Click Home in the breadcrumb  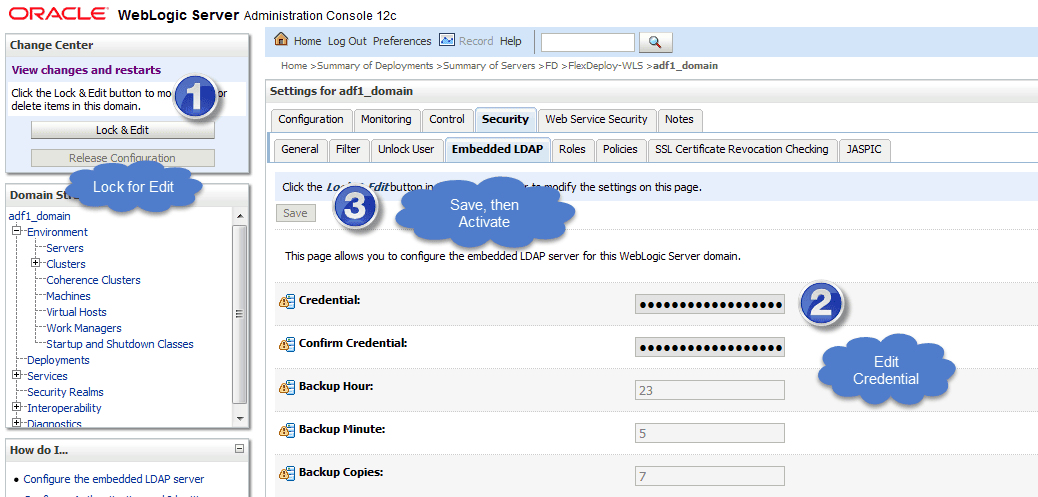[x=294, y=66]
